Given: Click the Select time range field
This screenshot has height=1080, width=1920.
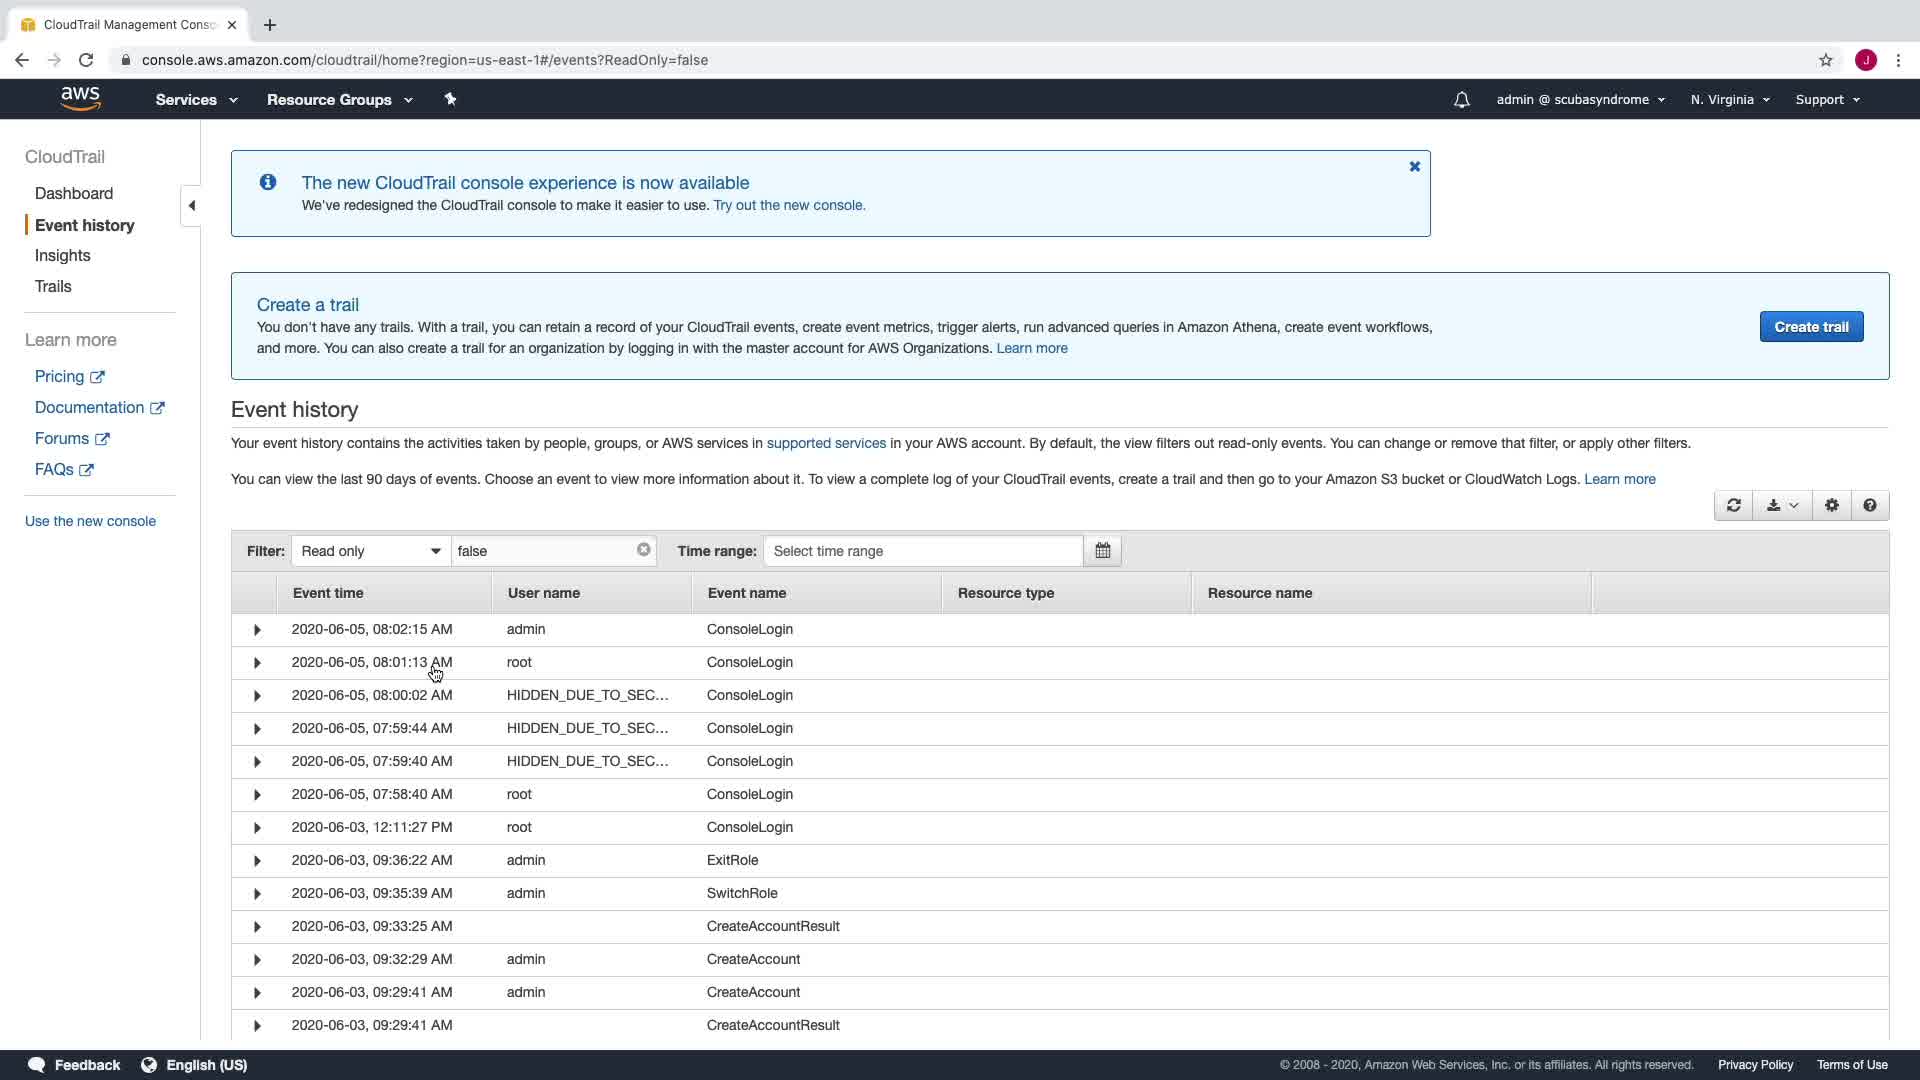Looking at the screenshot, I should click(922, 551).
